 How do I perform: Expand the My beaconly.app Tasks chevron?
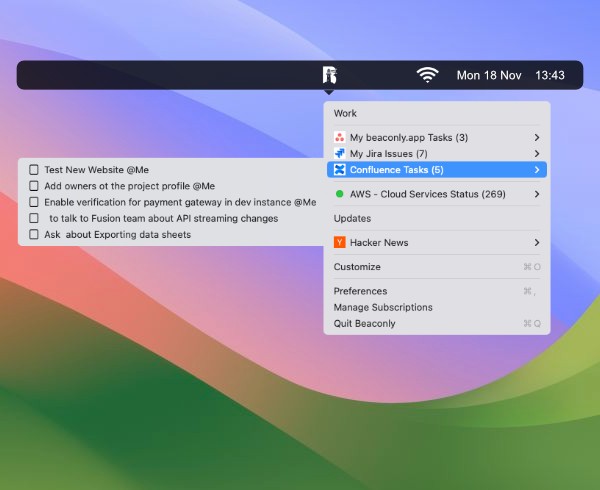(537, 137)
